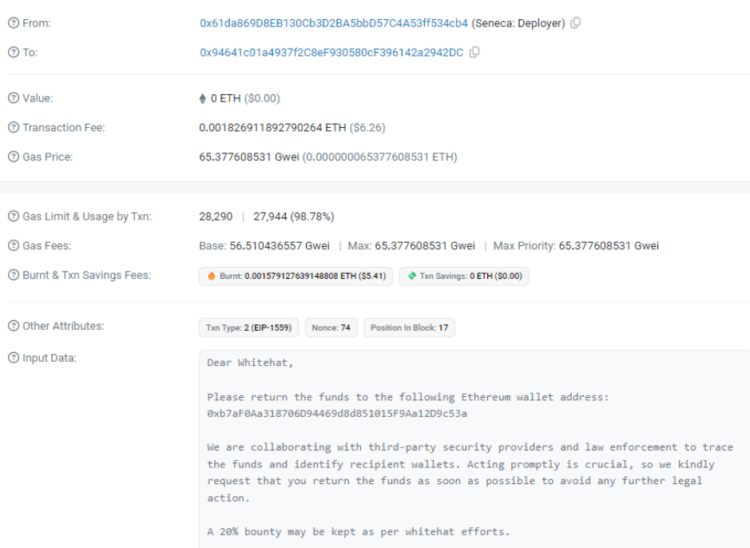Image resolution: width=750 pixels, height=548 pixels.
Task: Click the help icon beside From
Action: click(13, 23)
